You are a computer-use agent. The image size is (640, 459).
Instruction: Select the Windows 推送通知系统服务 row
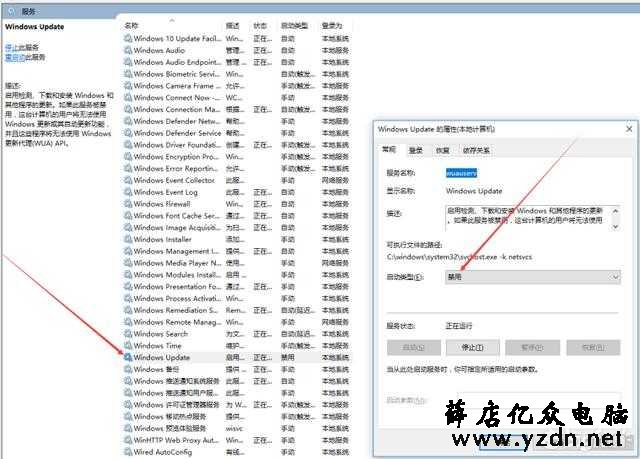(x=236, y=381)
